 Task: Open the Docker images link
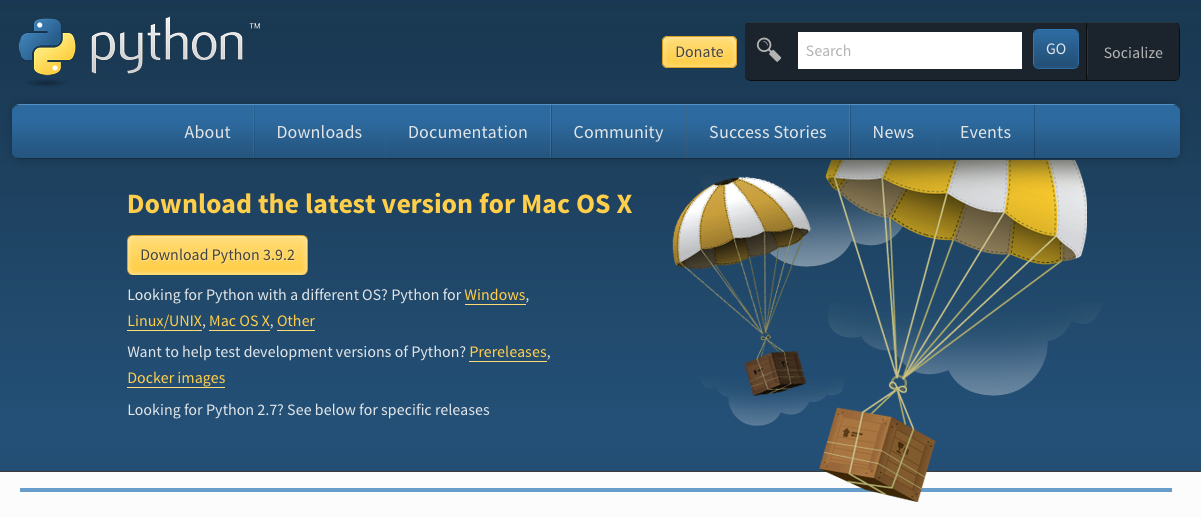tap(176, 378)
